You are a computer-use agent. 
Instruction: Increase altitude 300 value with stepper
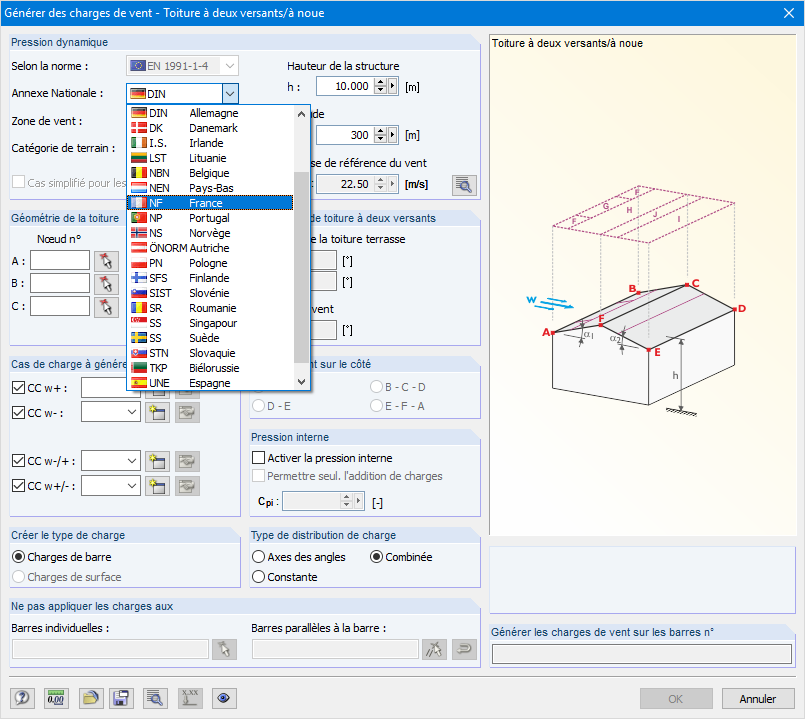pyautogui.click(x=380, y=131)
